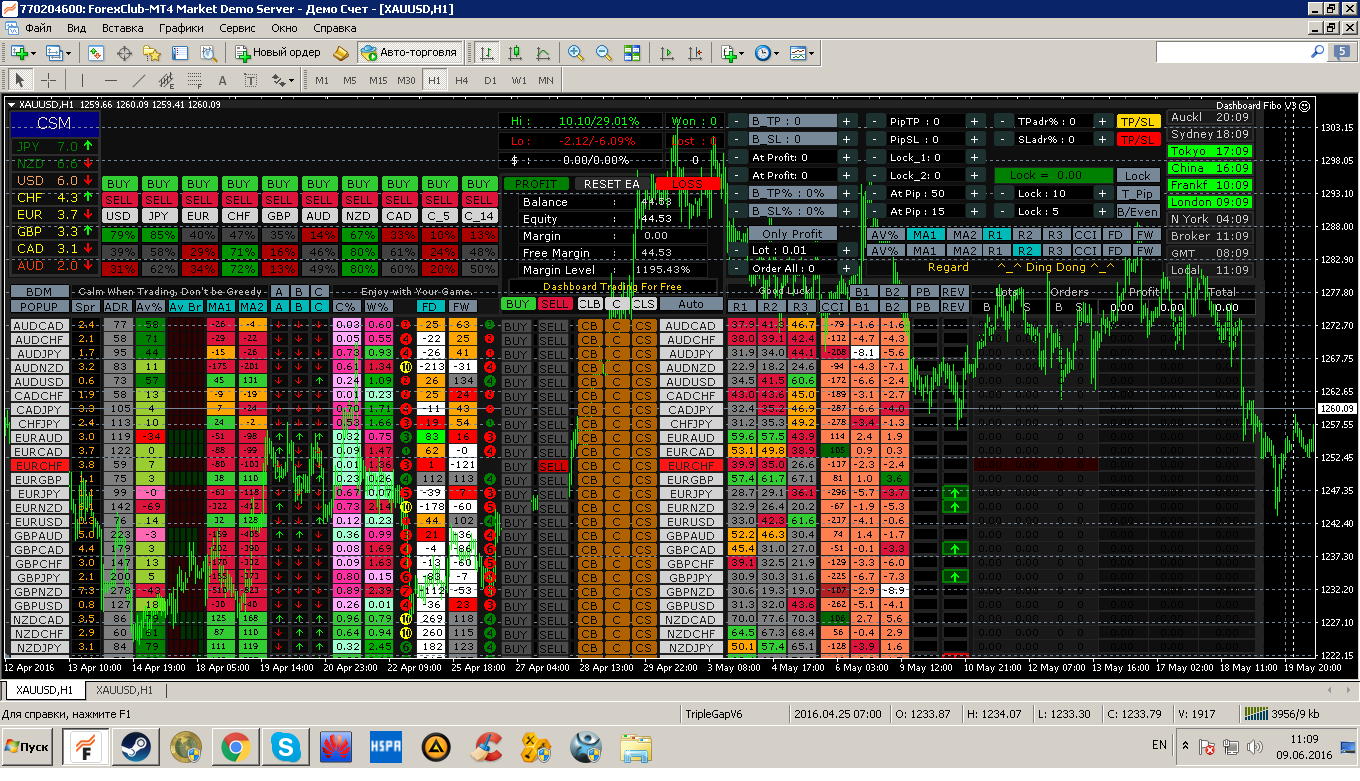Open the chat notifications icon showing 5
This screenshot has width=1360, height=781.
pos(1340,51)
